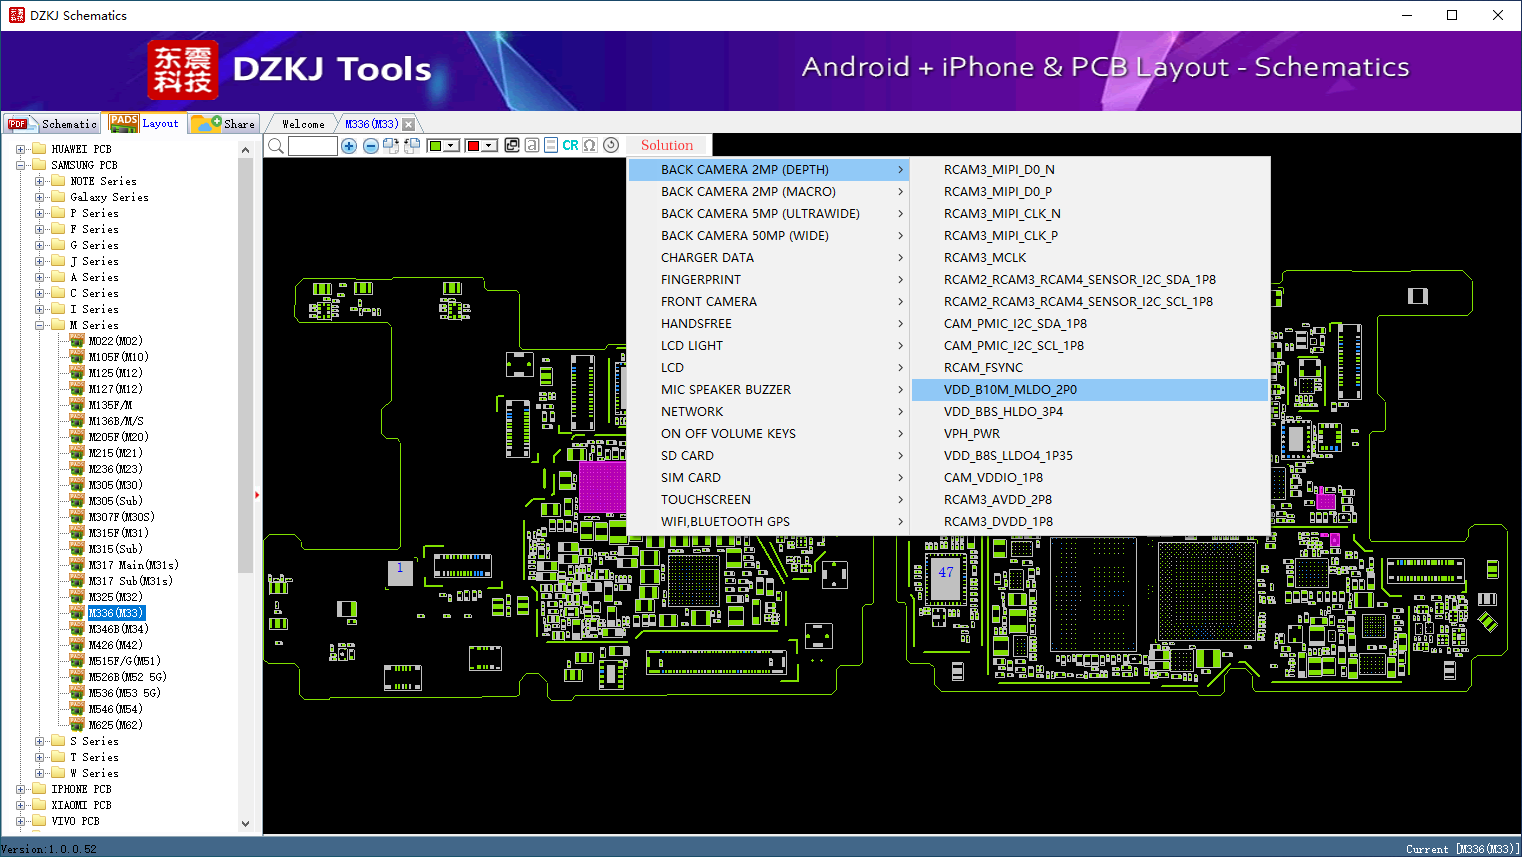
Task: Click the blue minus zoom-out icon
Action: 371,146
